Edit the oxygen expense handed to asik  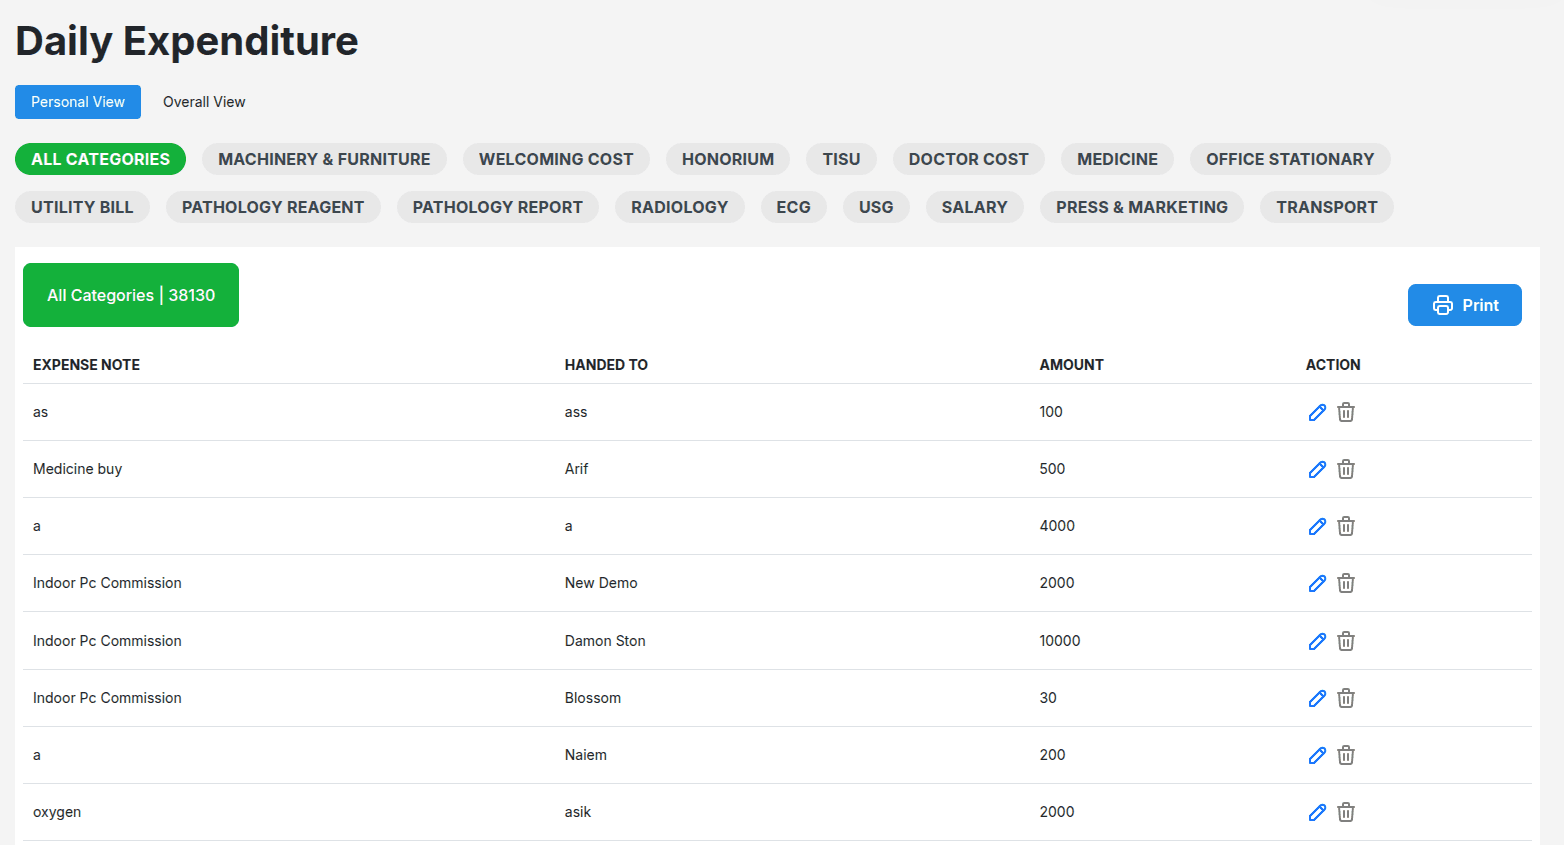1317,812
